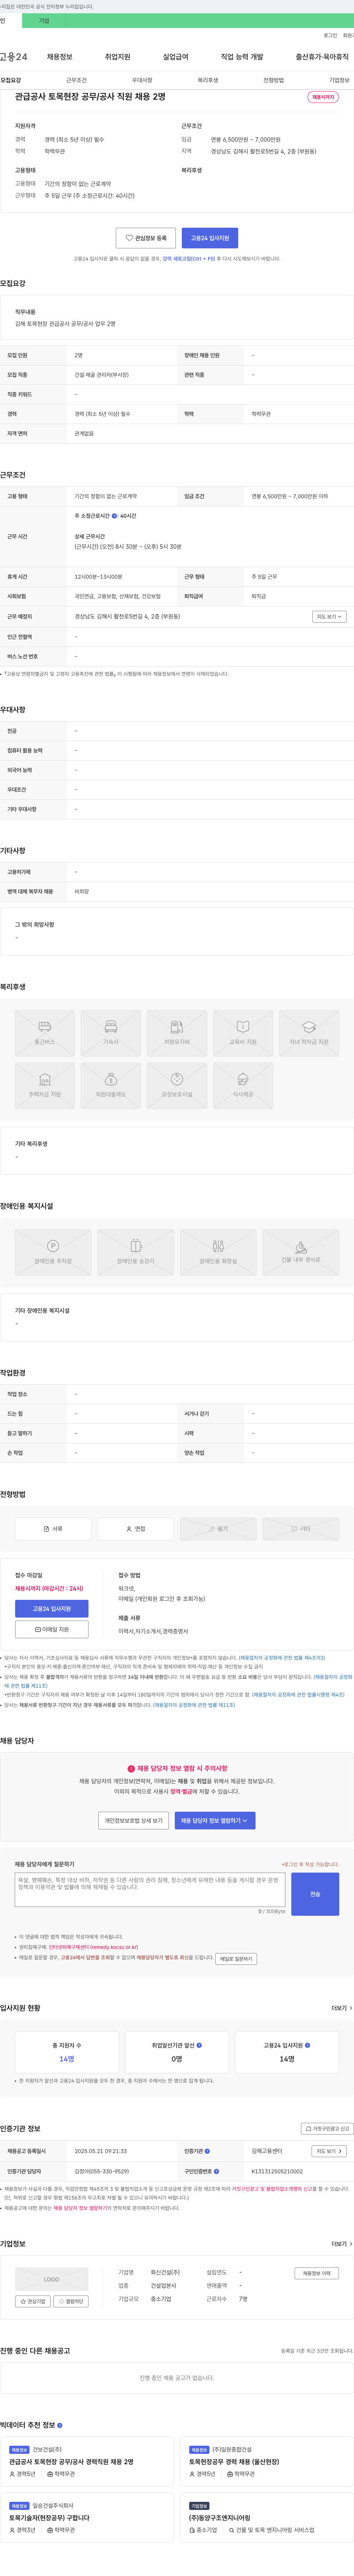Click the blue 전송 button
This screenshot has width=354, height=2576.
coord(315,1894)
